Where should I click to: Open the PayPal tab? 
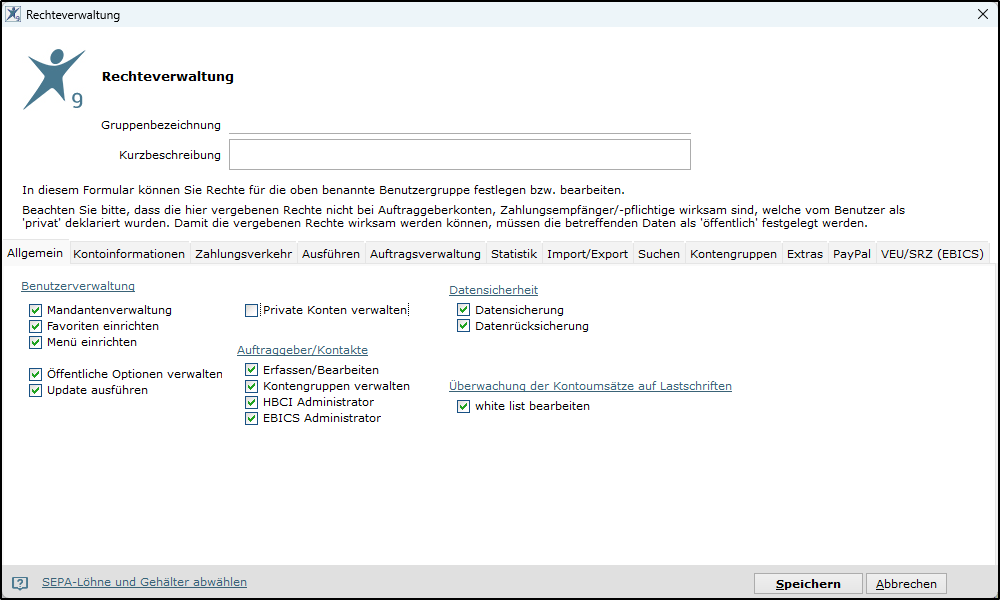(x=851, y=254)
